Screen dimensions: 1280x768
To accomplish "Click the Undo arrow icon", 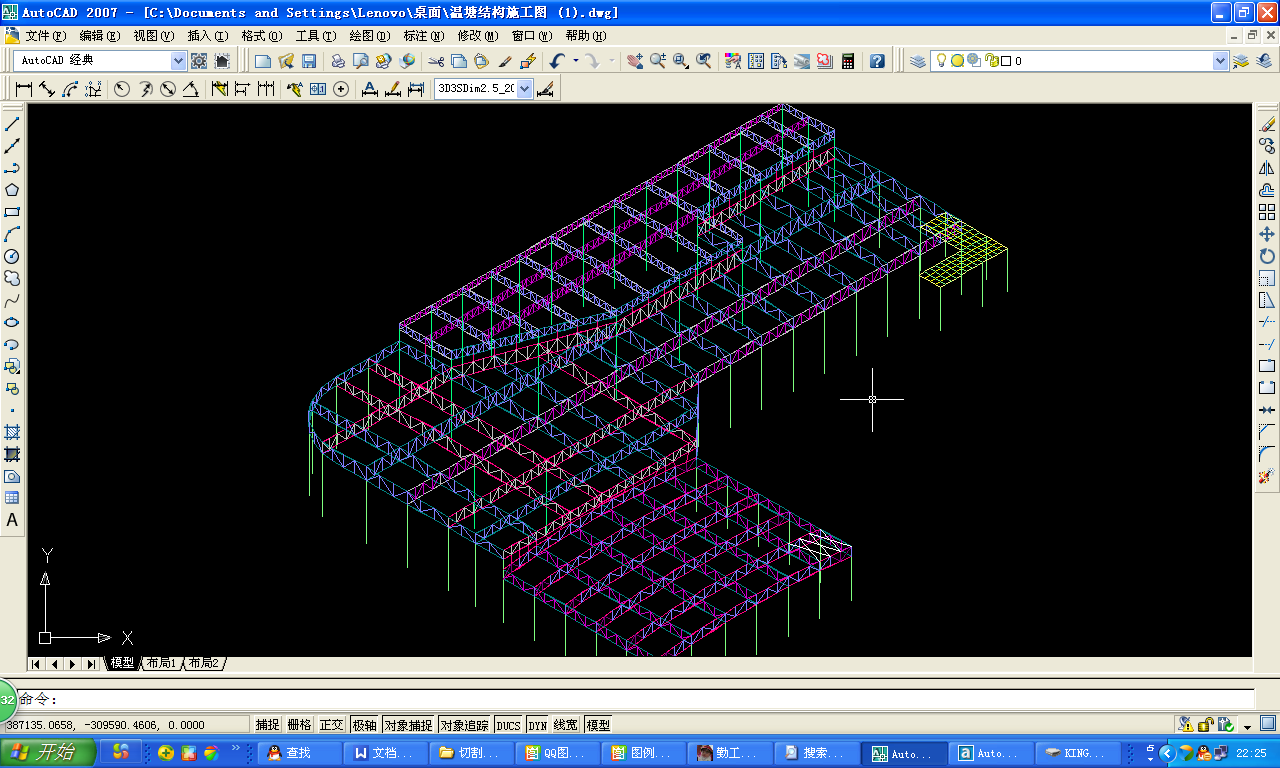I will pyautogui.click(x=558, y=61).
